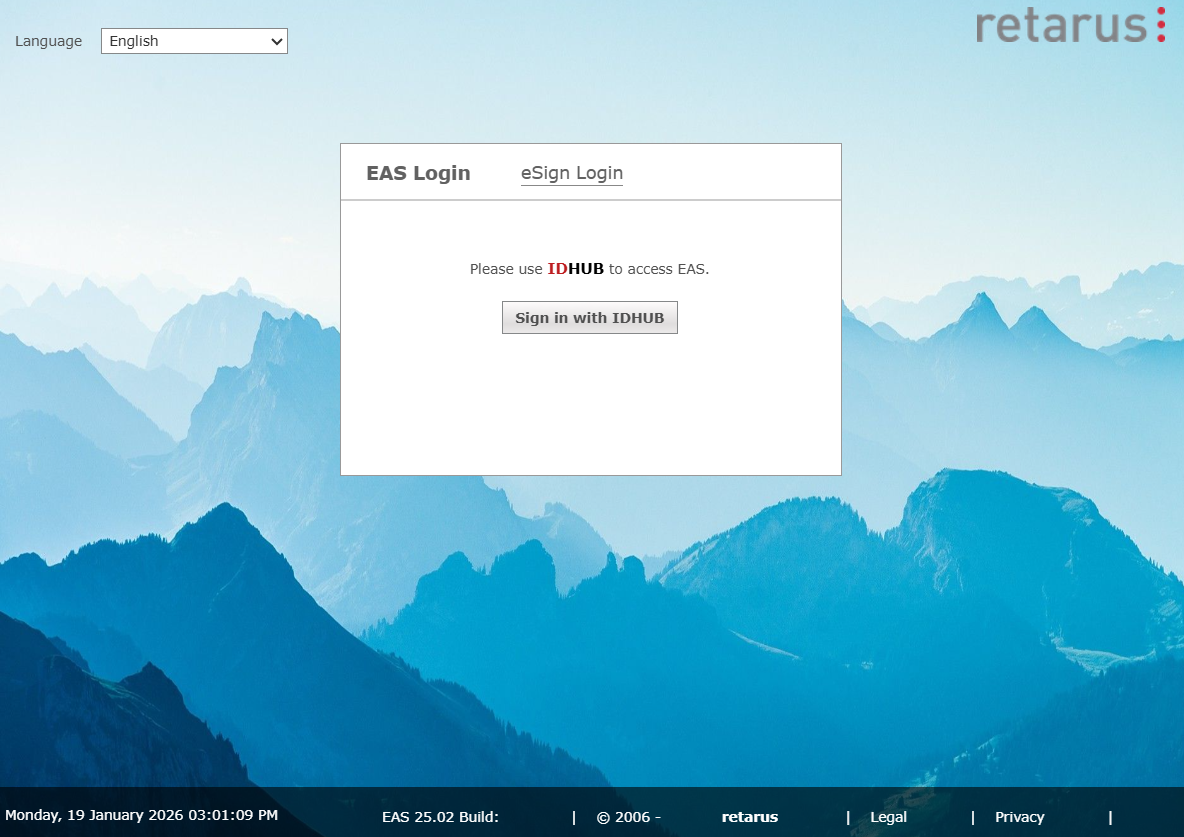Click the EAS 25.02 Build version text

440,817
